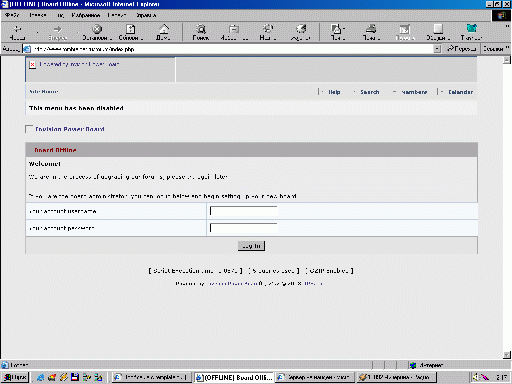Viewport: 512px width, 384px height.
Task: Open the home page via Home icon
Action: pyautogui.click(x=163, y=32)
